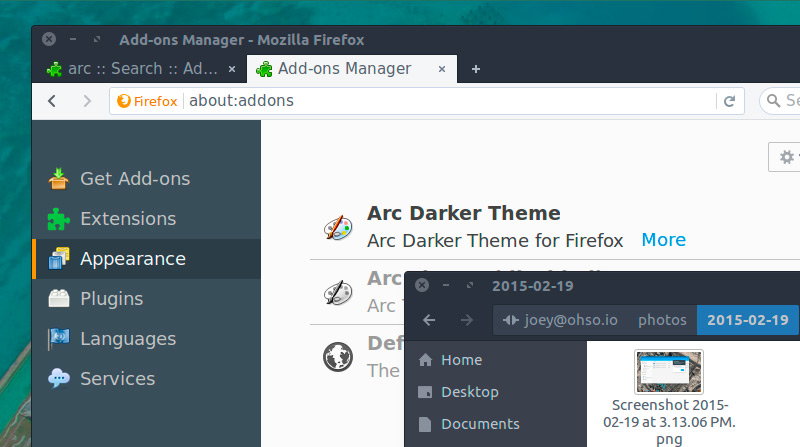The width and height of the screenshot is (800, 447).
Task: Select the photos breadcrumb in file manager
Action: [x=662, y=320]
